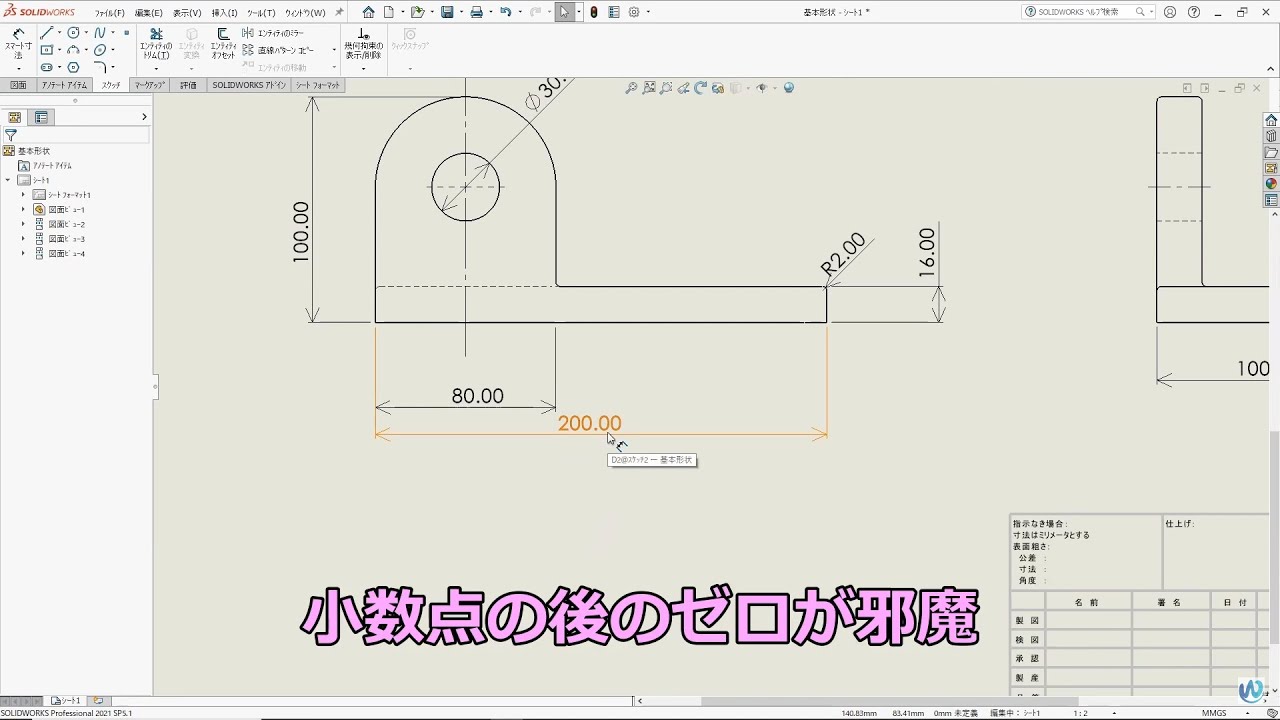The width and height of the screenshot is (1280, 720).
Task: Expand the 図面ビュー2 node
Action: [x=23, y=224]
